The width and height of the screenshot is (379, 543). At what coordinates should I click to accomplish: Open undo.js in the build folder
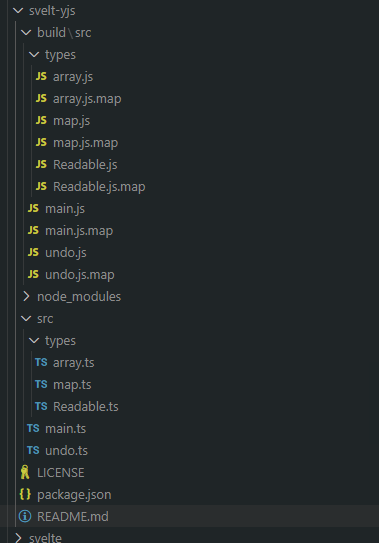tap(66, 252)
